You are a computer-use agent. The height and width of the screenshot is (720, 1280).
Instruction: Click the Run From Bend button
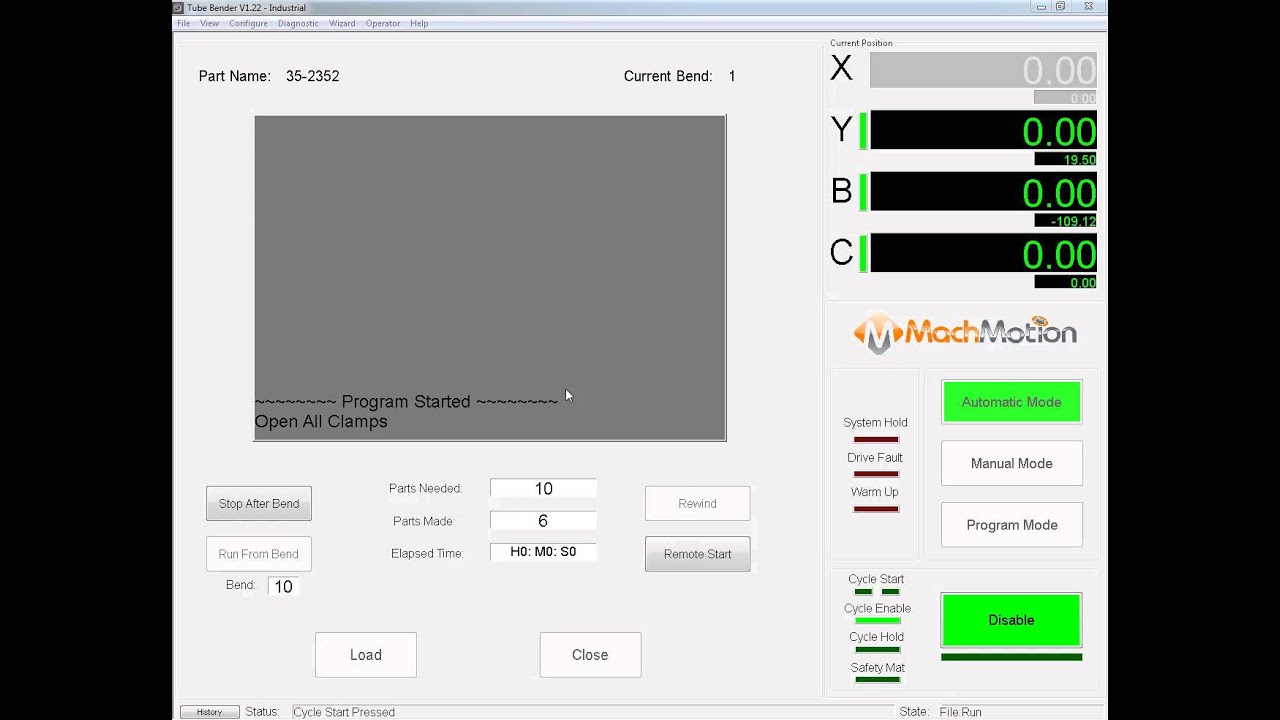[x=259, y=554]
